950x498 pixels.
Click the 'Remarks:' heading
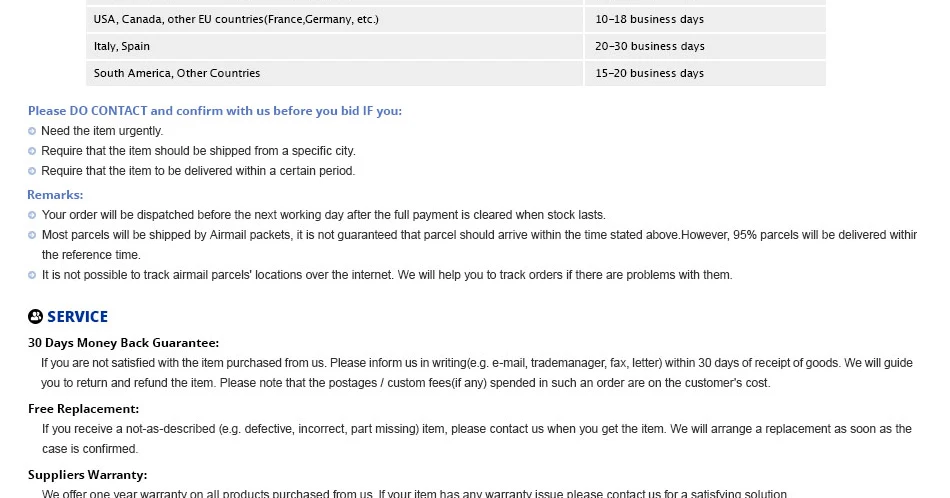55,195
